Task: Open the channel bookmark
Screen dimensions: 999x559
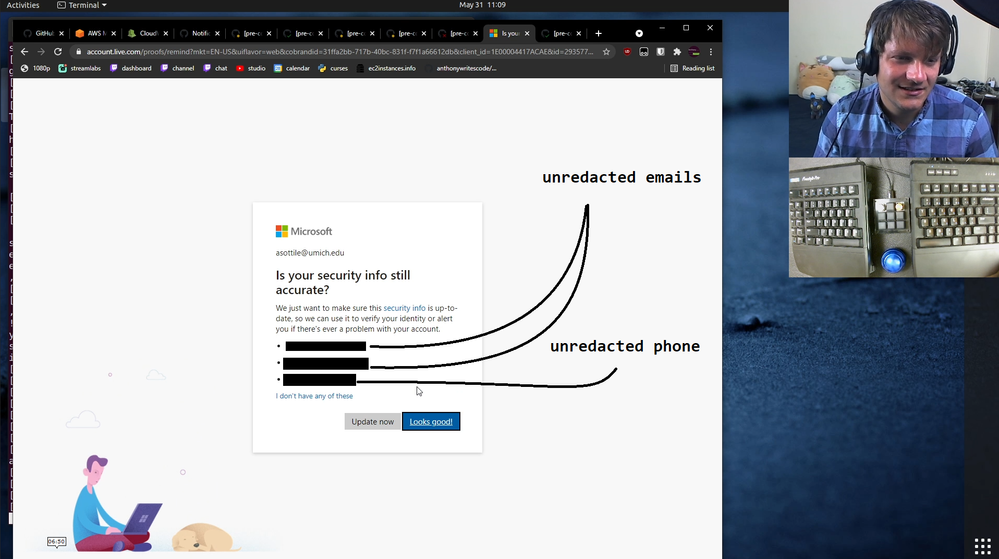Action: [178, 68]
